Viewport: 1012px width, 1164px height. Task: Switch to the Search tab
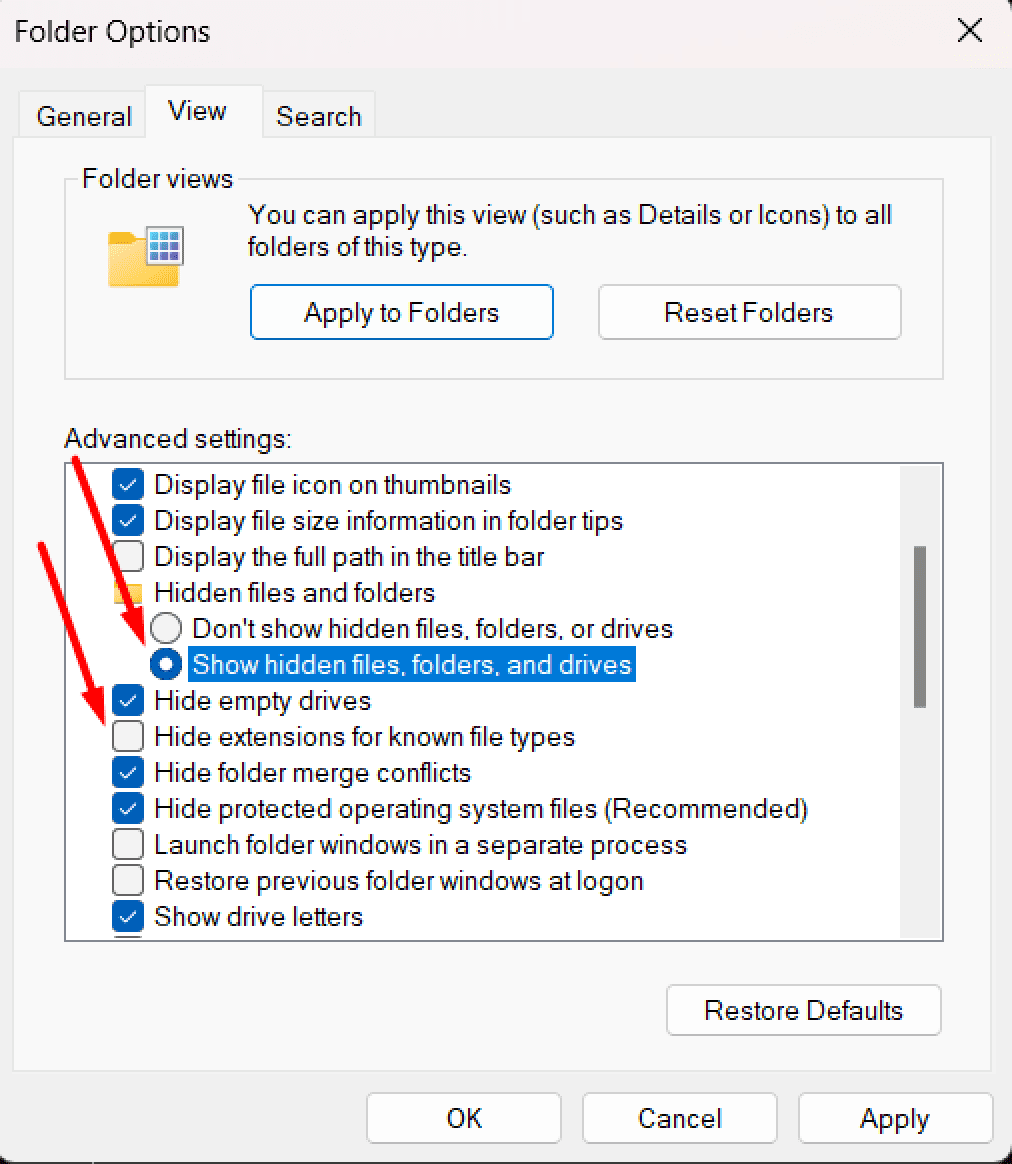pos(318,116)
